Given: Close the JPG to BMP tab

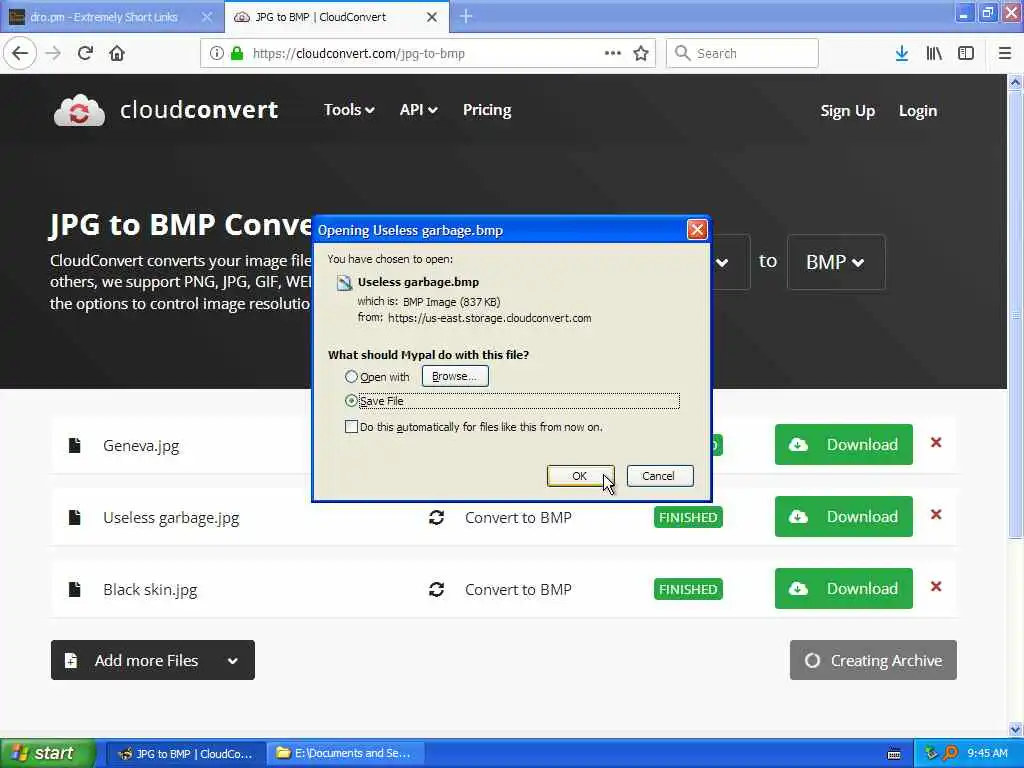Looking at the screenshot, I should pos(432,17).
